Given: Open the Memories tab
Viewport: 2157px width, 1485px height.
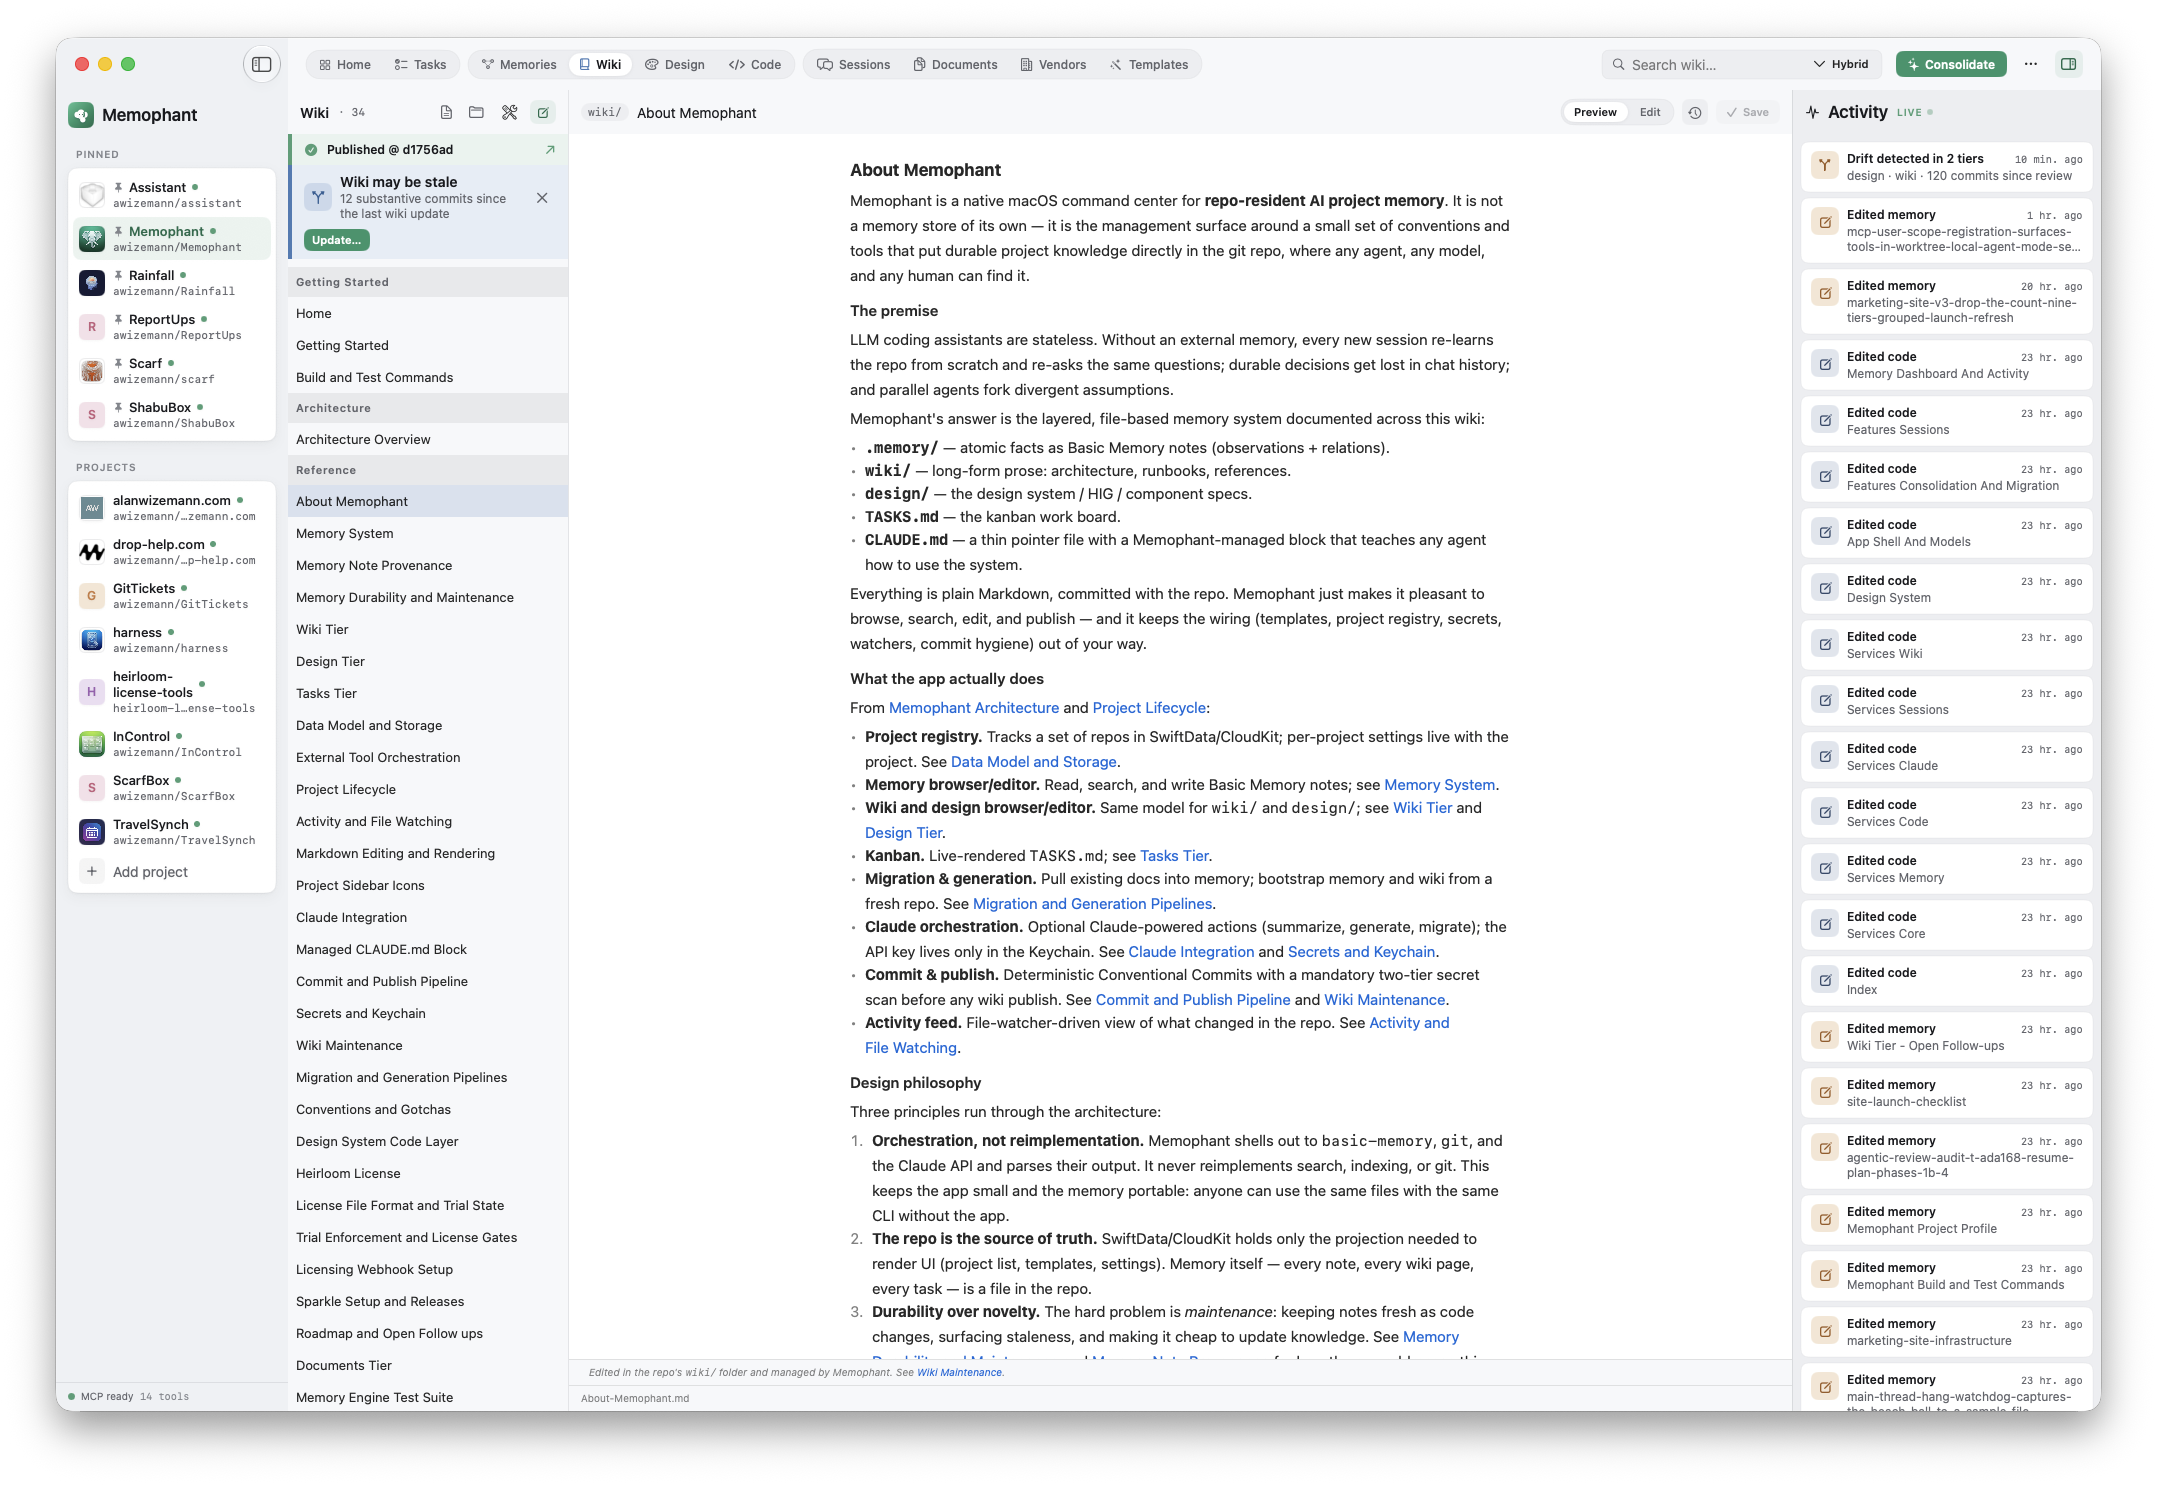Looking at the screenshot, I should click(519, 64).
